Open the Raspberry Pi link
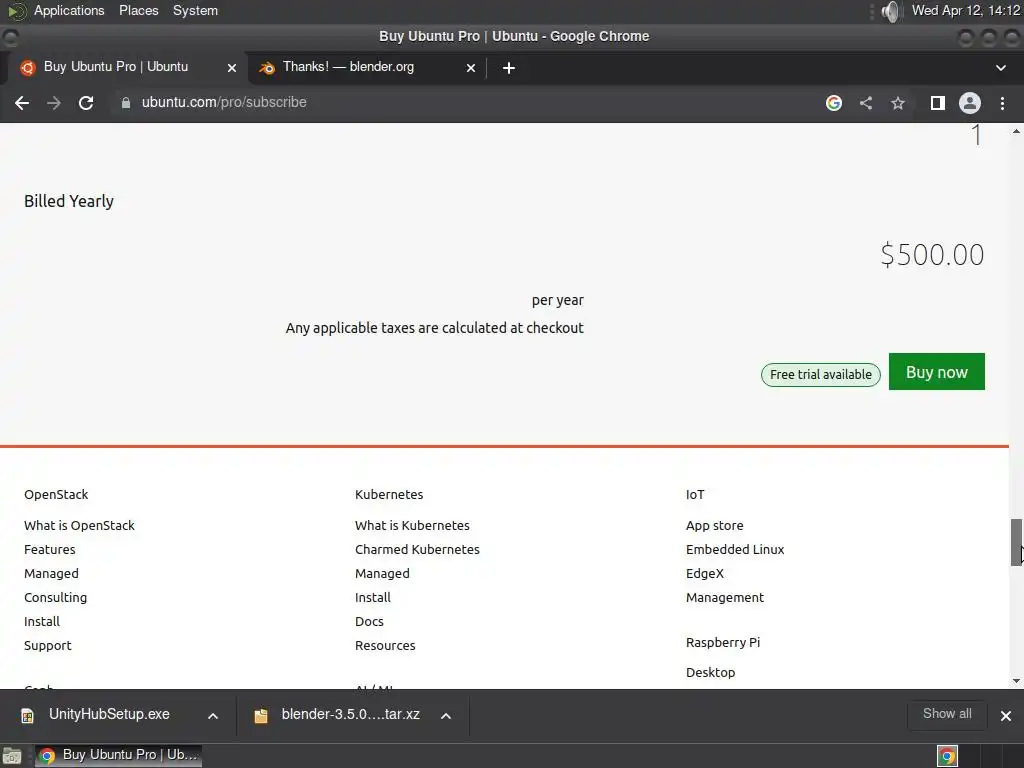Image resolution: width=1024 pixels, height=768 pixels. (723, 642)
